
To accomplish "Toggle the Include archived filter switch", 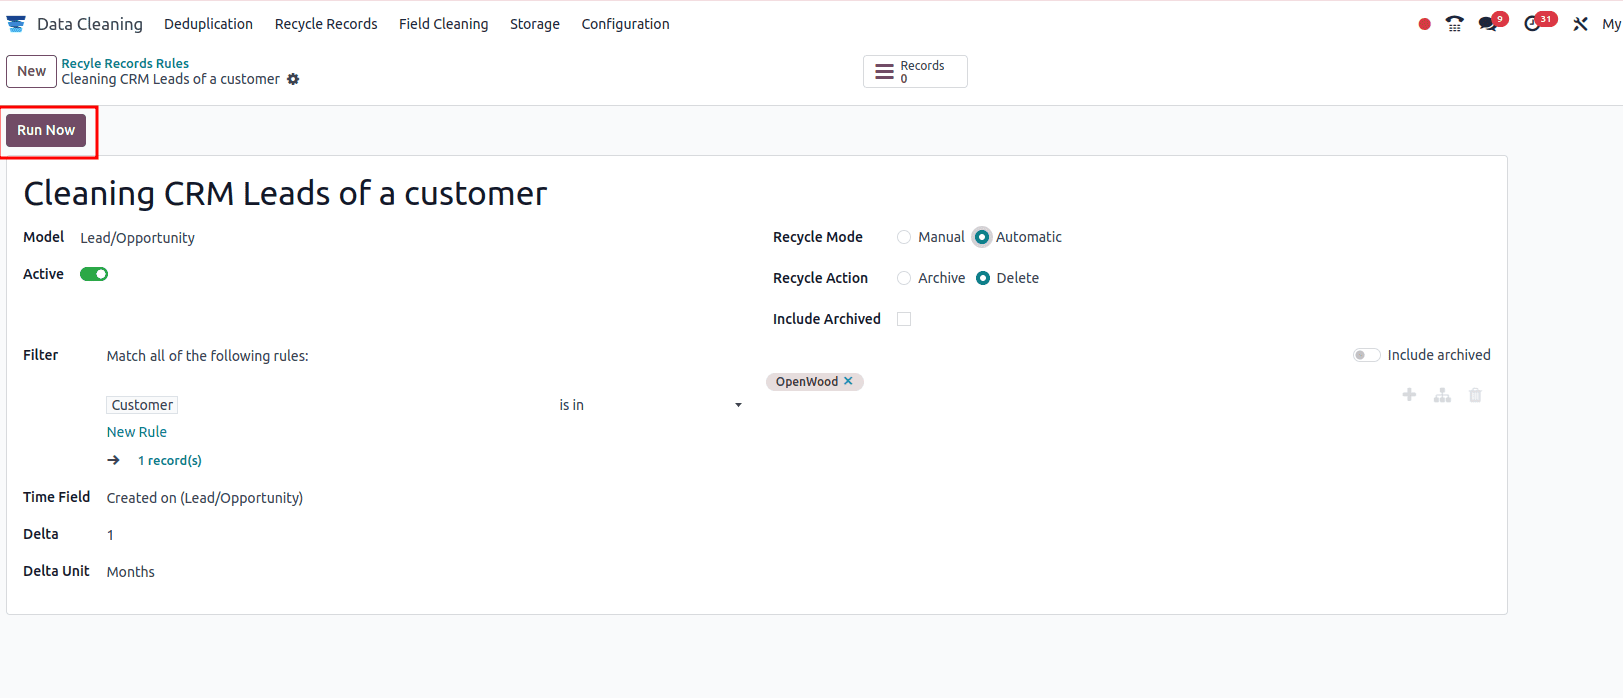I will coord(1366,355).
